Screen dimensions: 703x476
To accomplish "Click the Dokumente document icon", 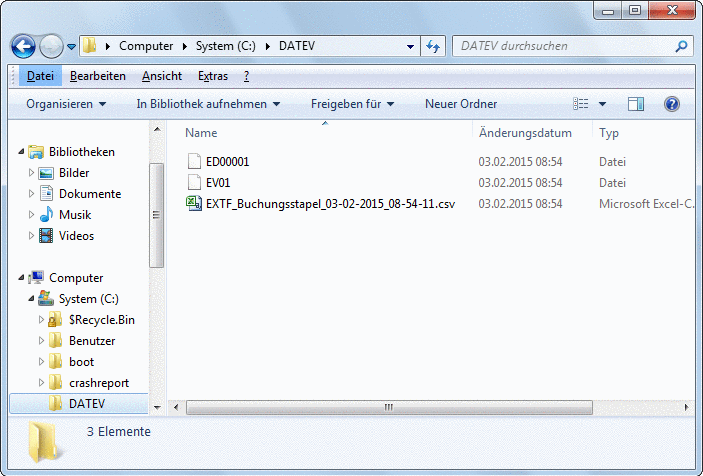I will 46,194.
